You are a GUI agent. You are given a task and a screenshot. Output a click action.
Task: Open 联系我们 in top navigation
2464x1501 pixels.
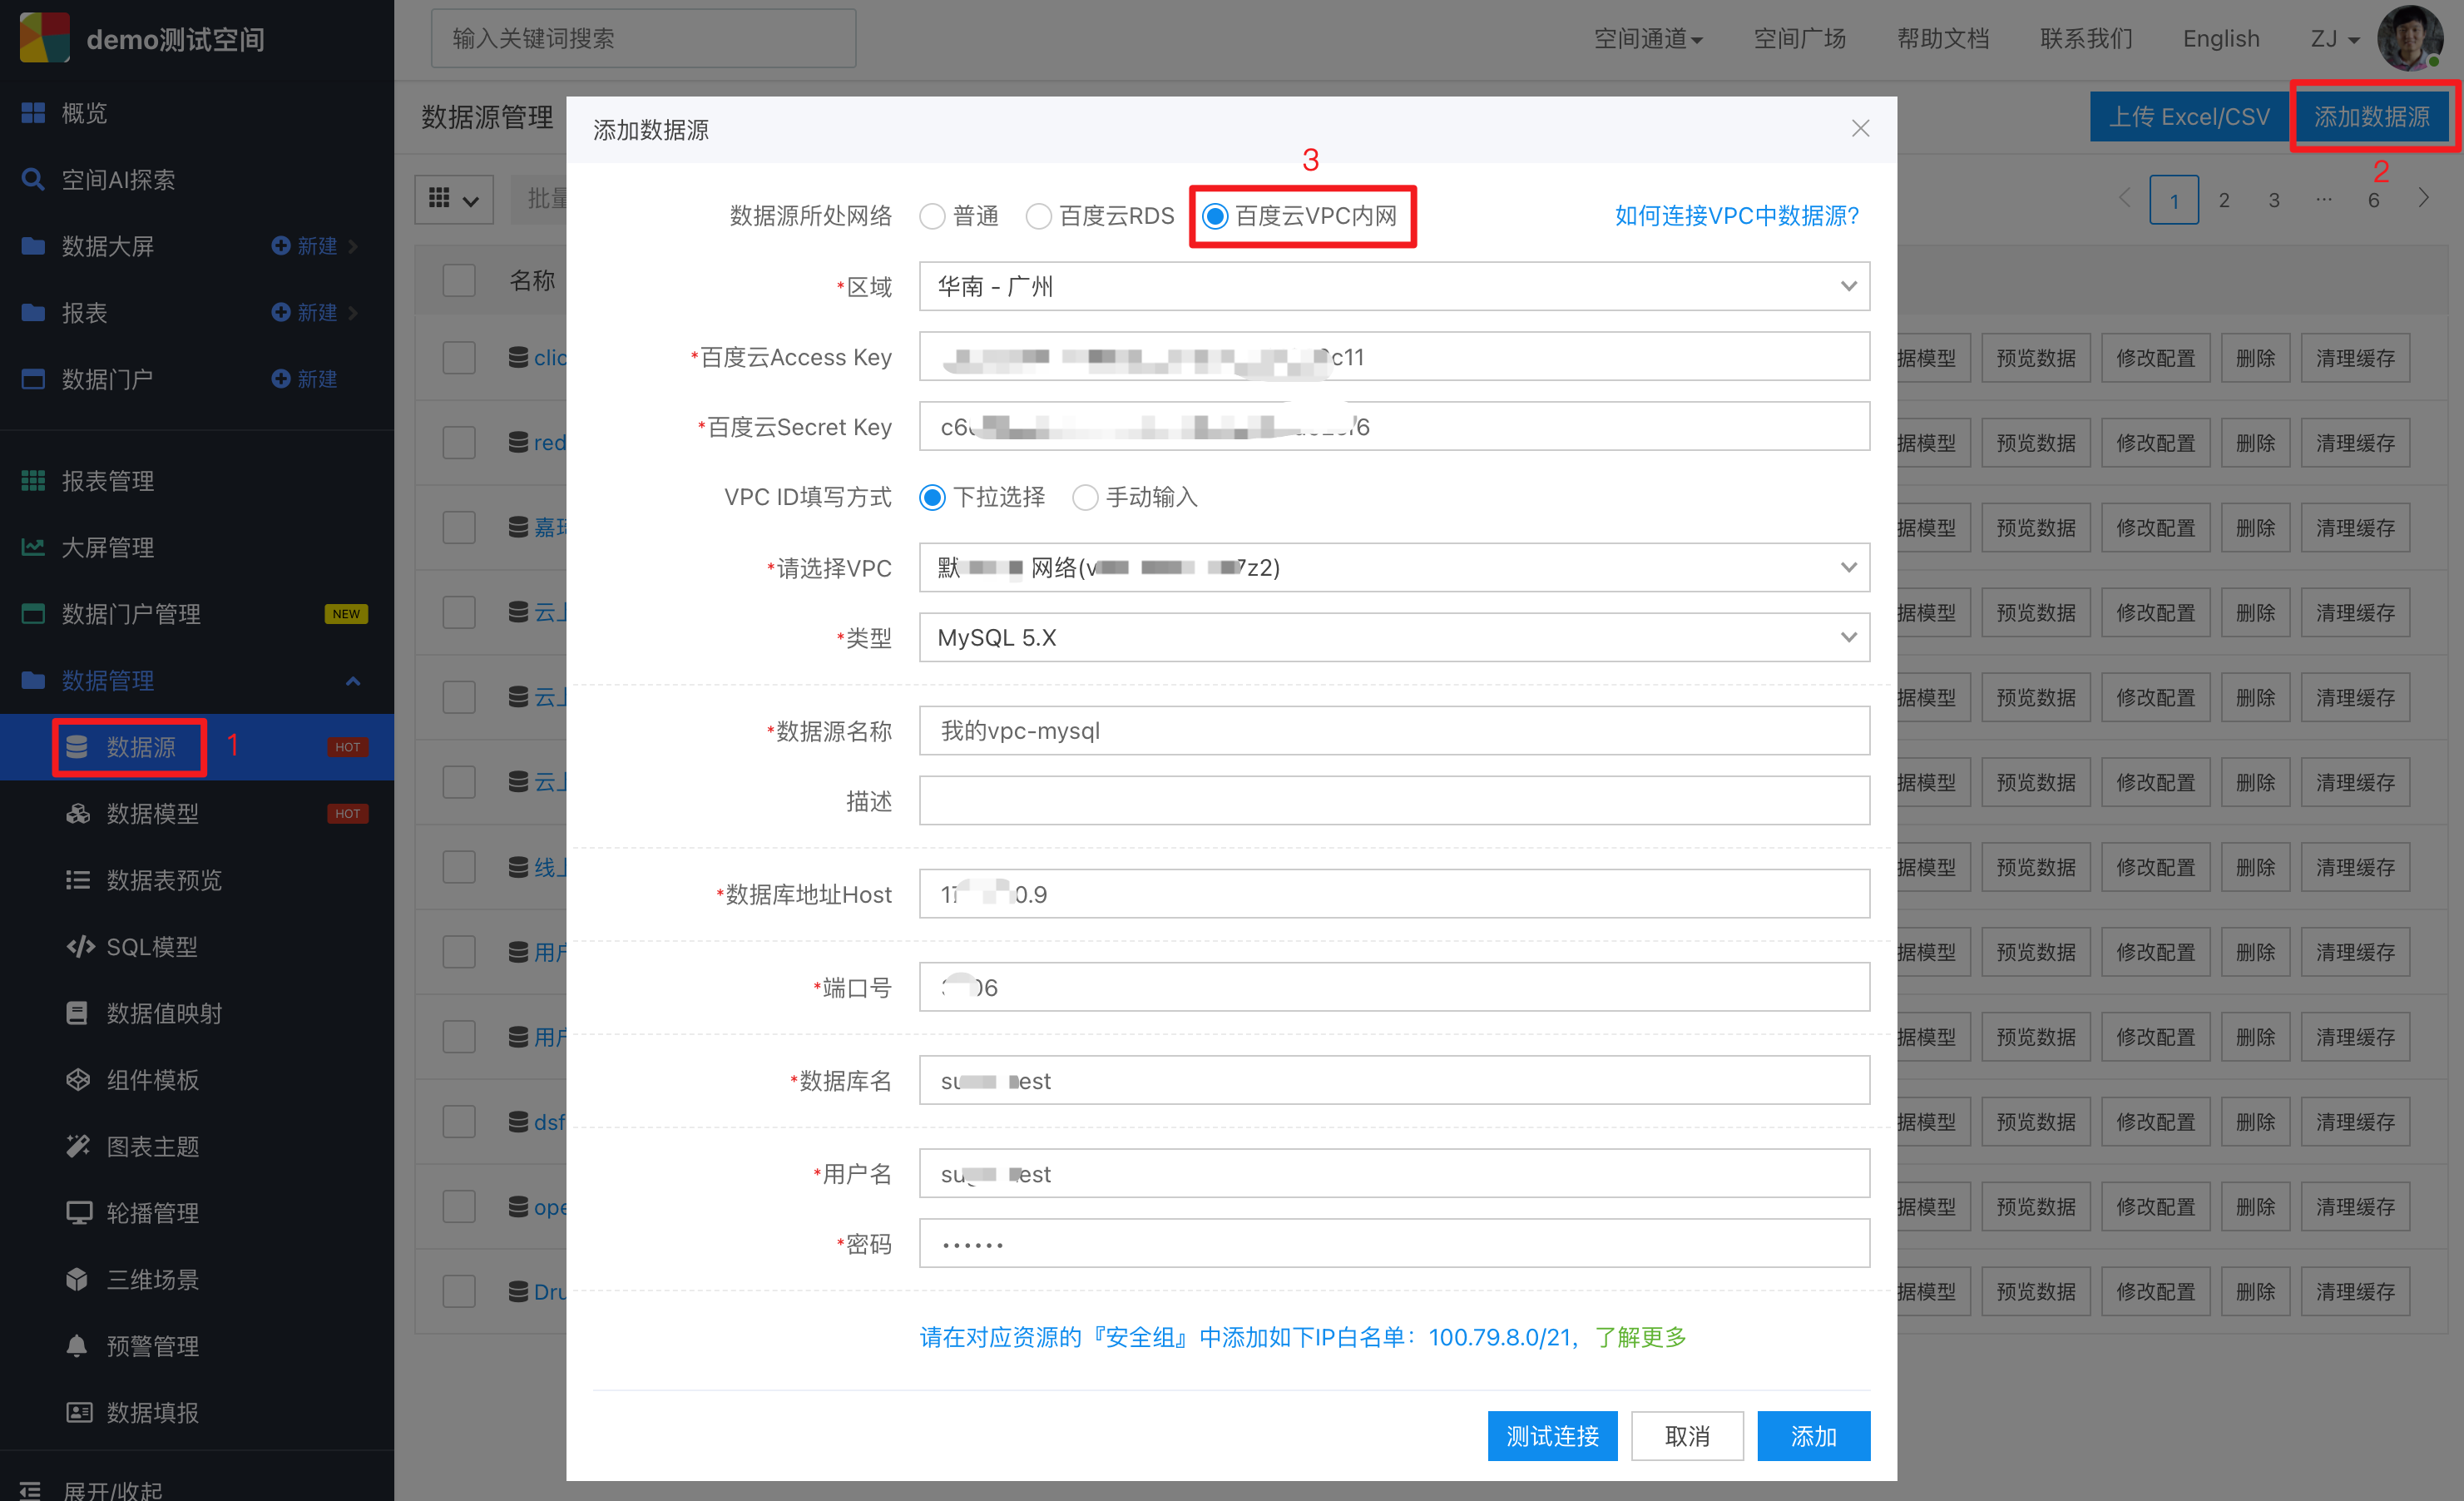click(2086, 39)
